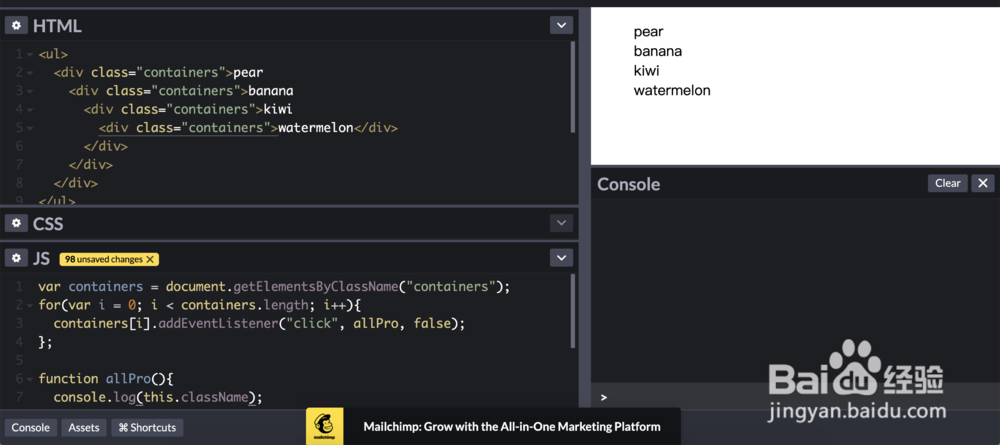Open the HTML editor settings gear

[17, 25]
